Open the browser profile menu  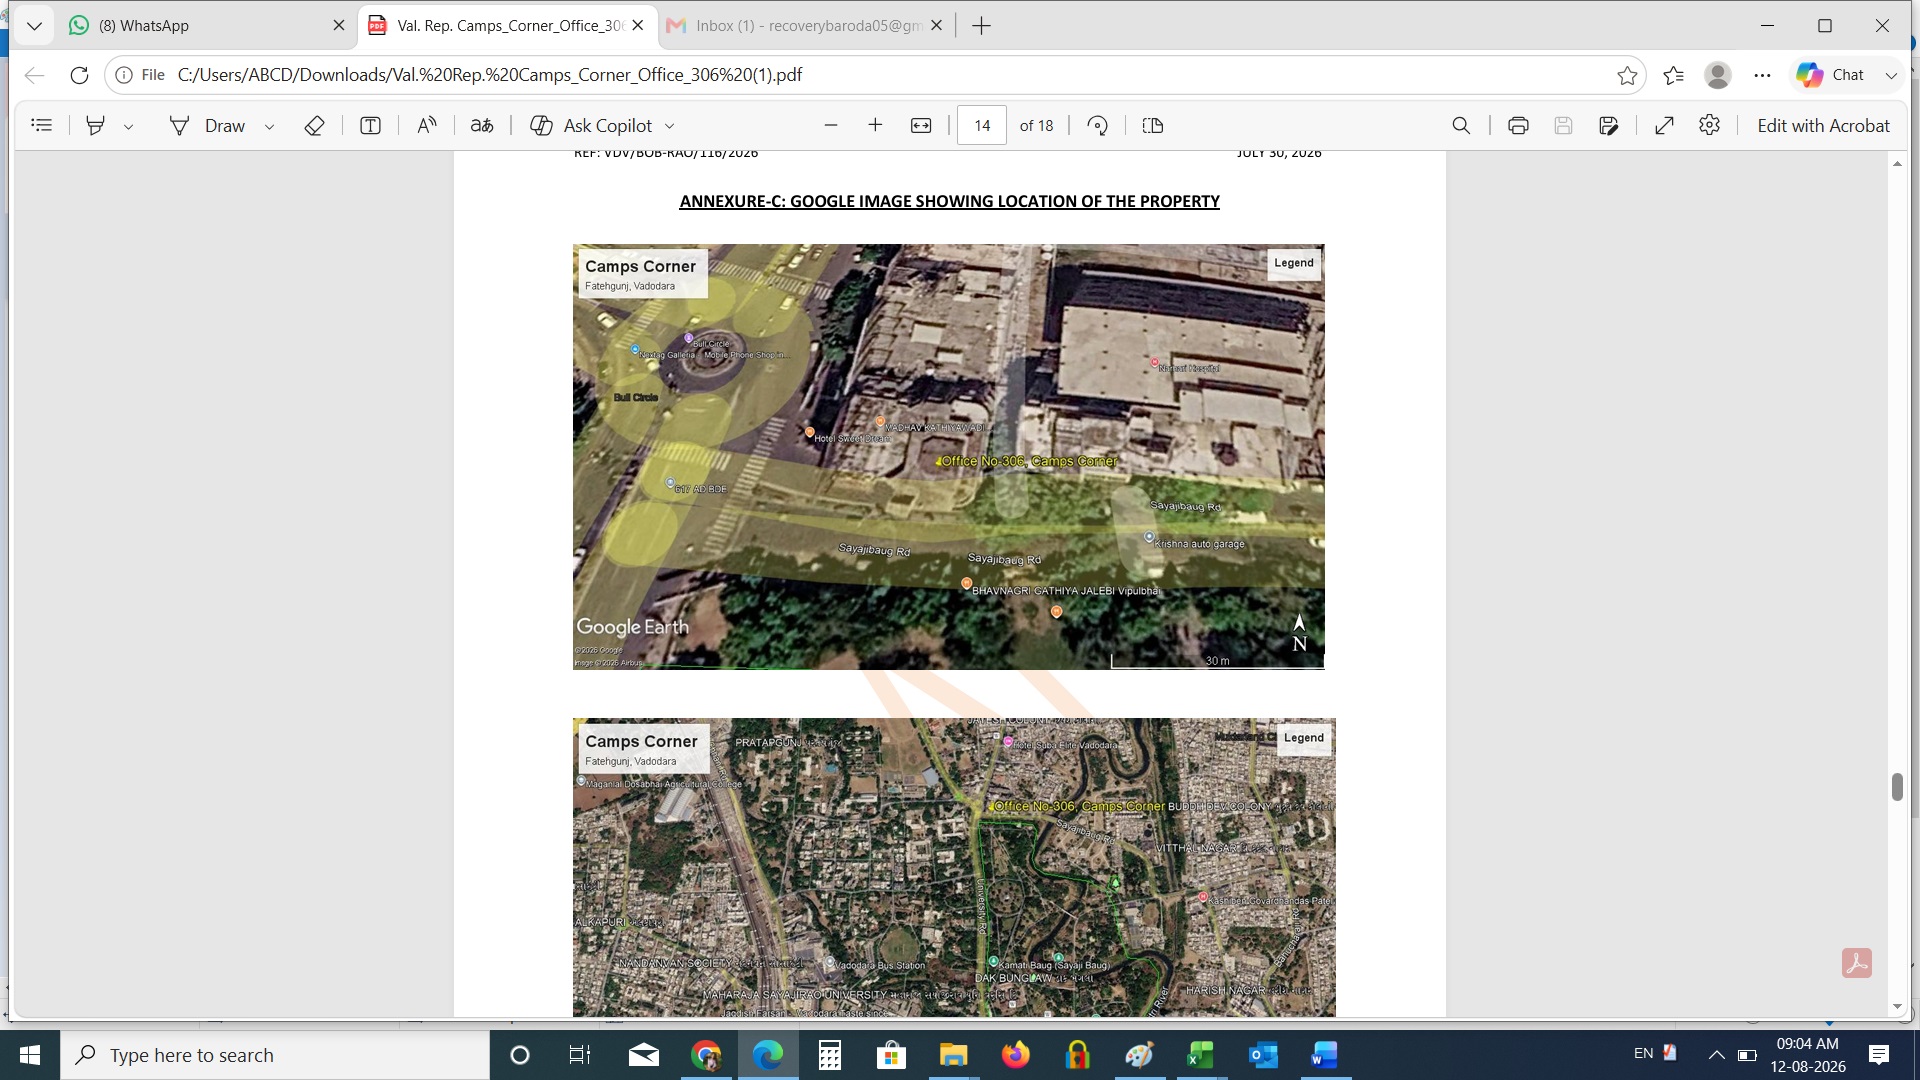[1718, 75]
